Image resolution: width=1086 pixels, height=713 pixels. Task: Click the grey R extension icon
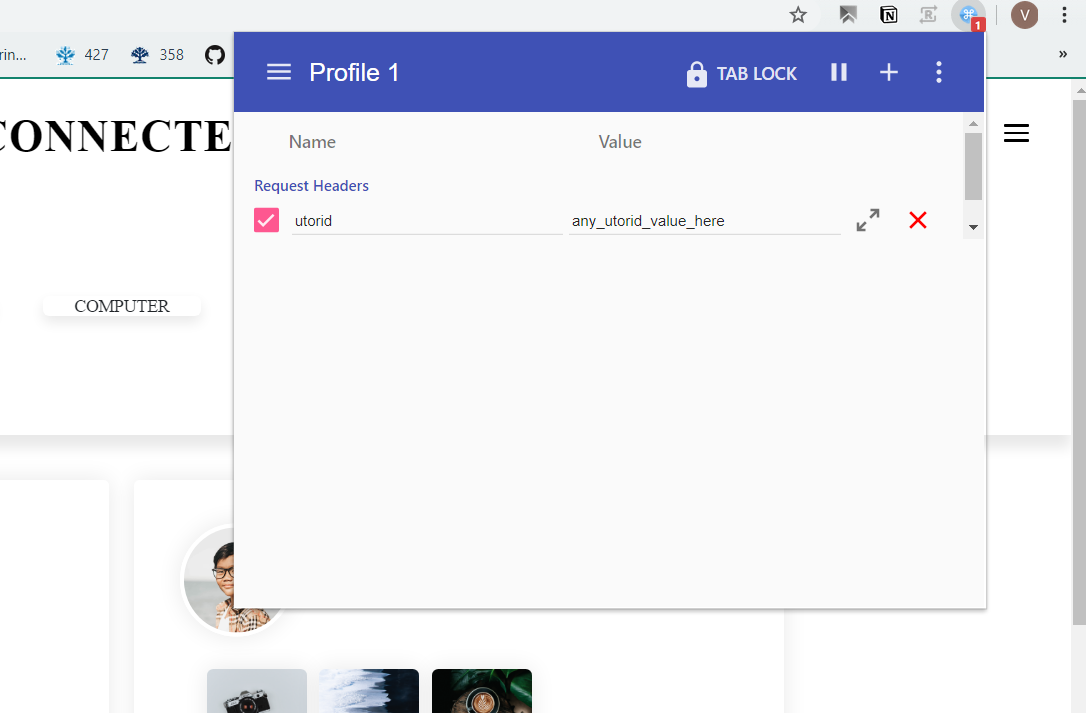[928, 15]
